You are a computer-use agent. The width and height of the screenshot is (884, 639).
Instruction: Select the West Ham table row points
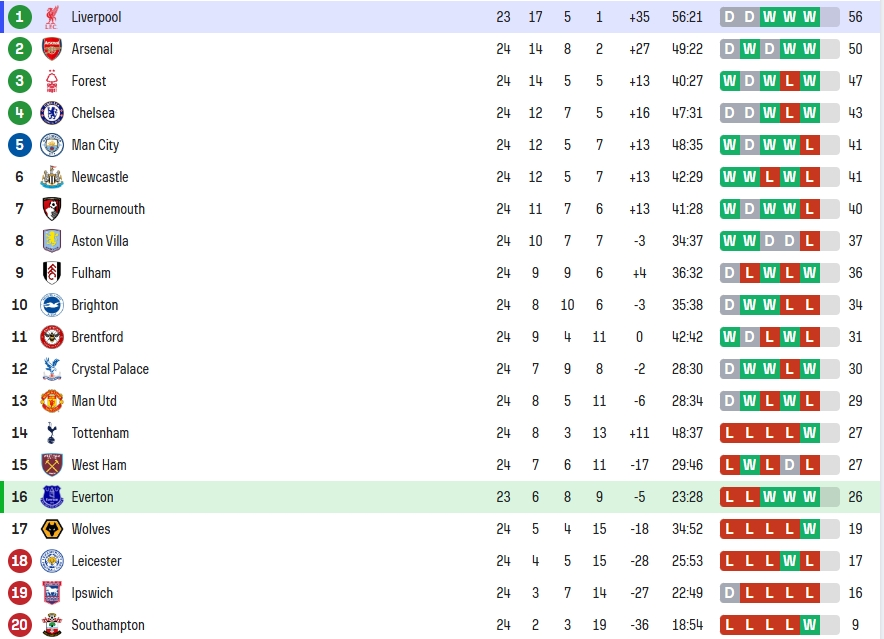coord(855,465)
